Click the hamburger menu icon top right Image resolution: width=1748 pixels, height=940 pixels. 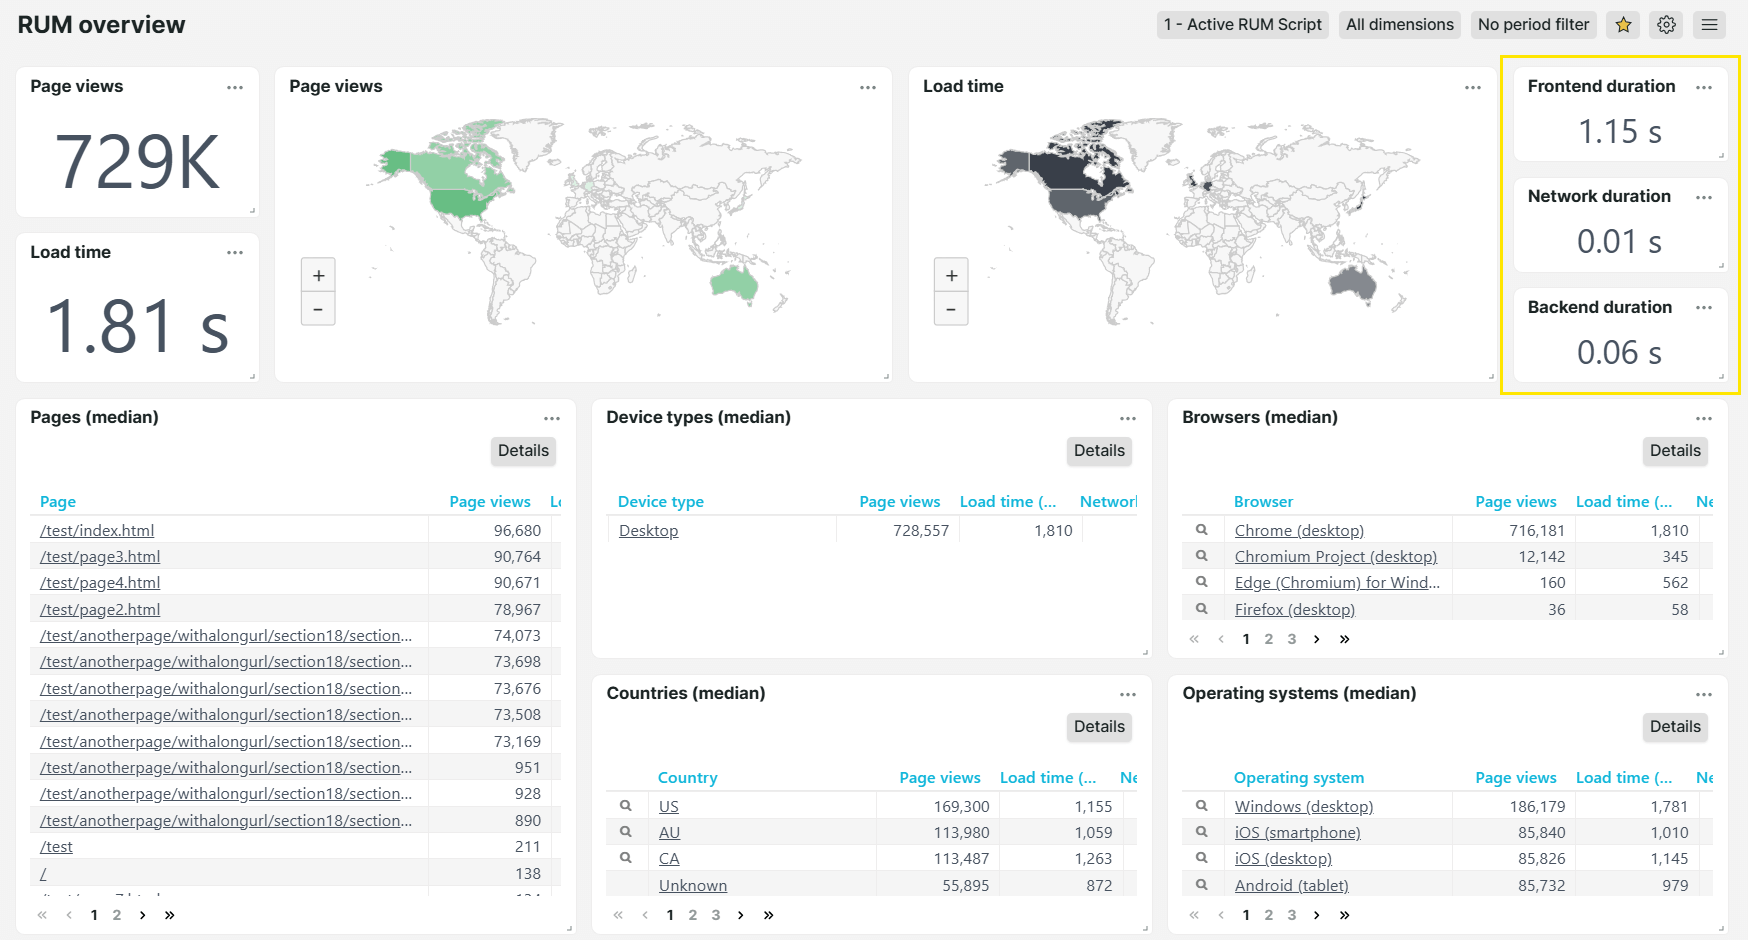point(1709,24)
